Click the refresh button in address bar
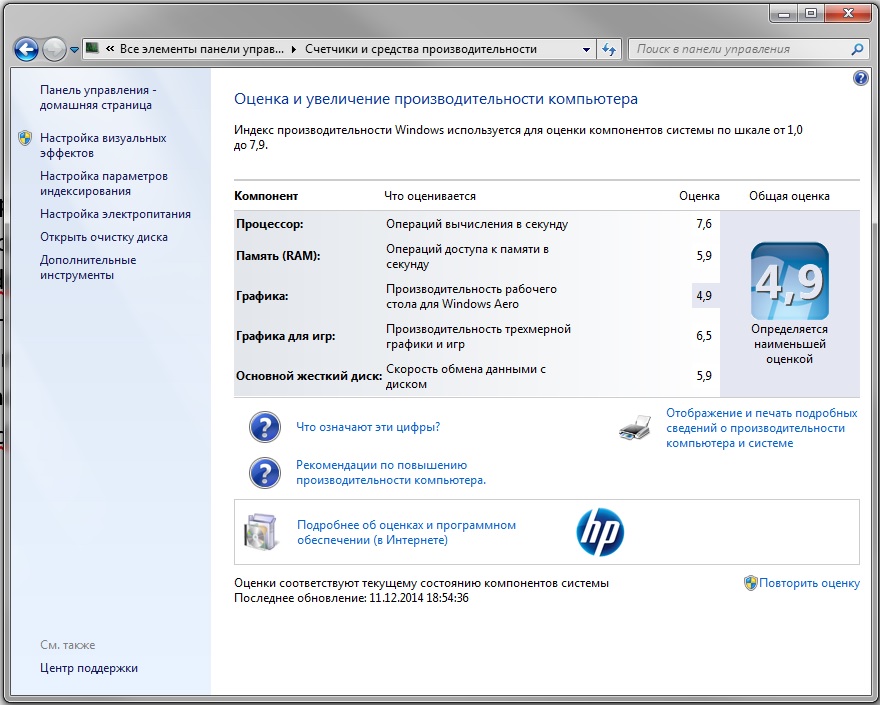Viewport: 880px width, 705px height. [x=610, y=49]
